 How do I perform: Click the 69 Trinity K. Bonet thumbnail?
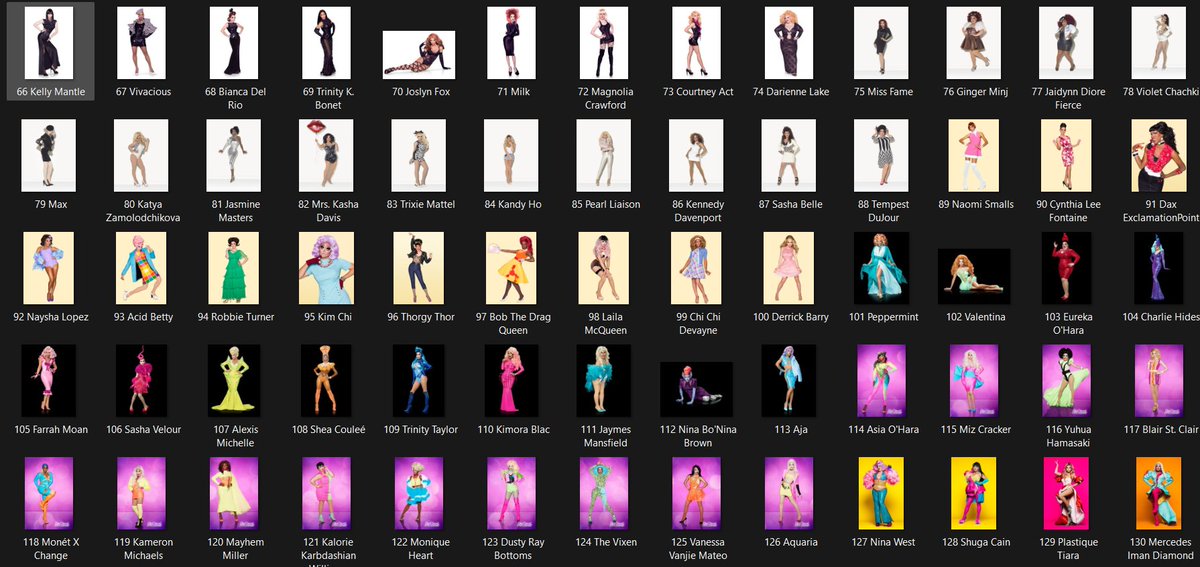pyautogui.click(x=326, y=43)
